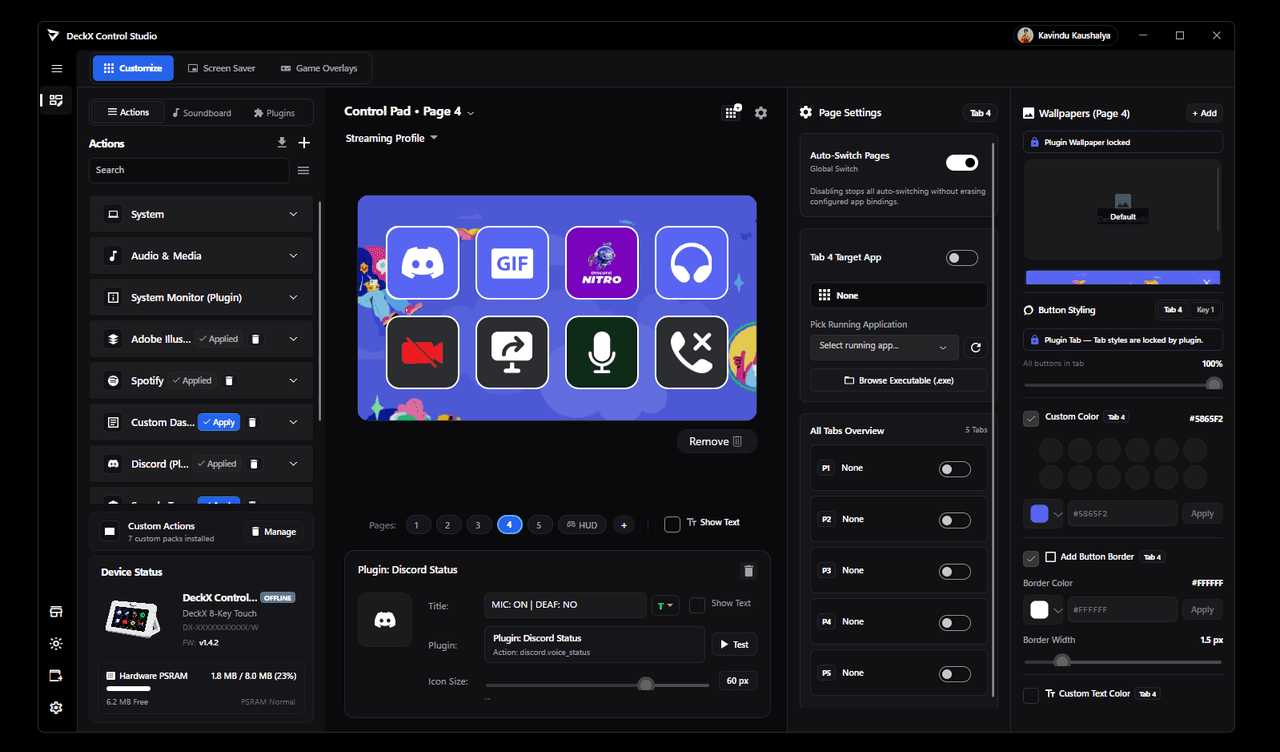Adjust the Icon Size slider
The width and height of the screenshot is (1280, 752).
597,685
